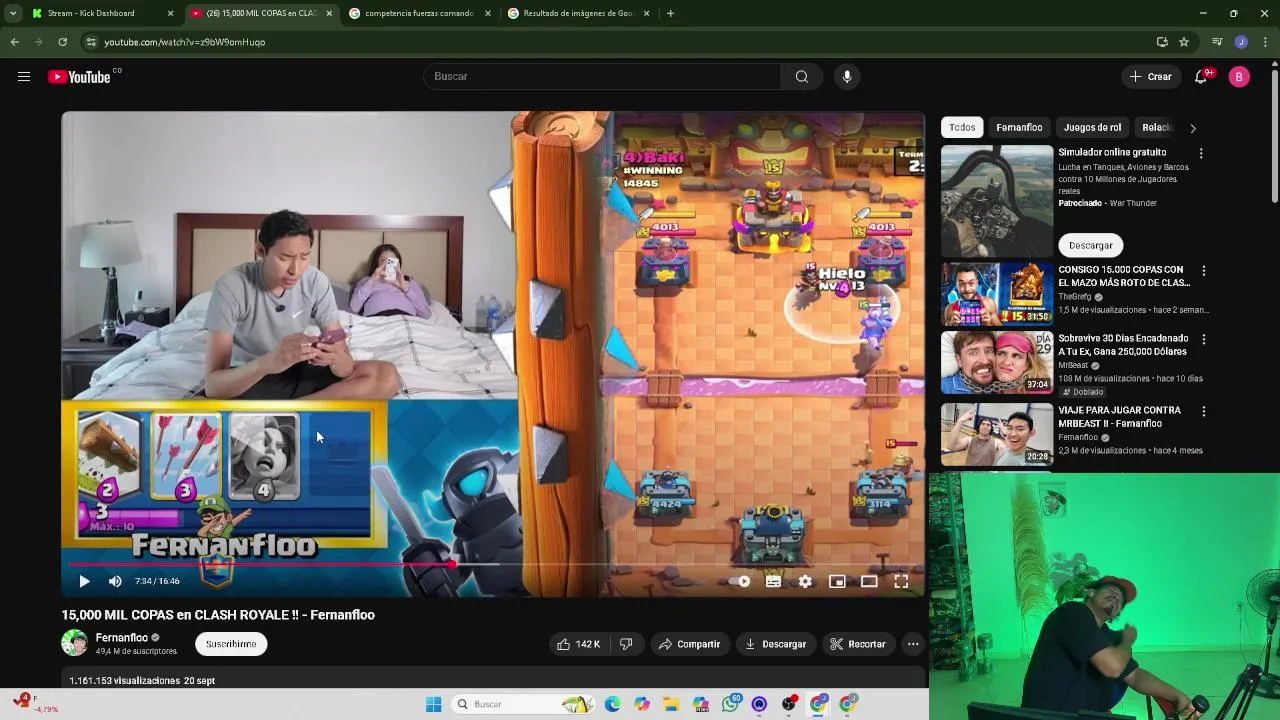Select the Juegos de rol chip
Screen dimensions: 1280x720
coord(1092,127)
